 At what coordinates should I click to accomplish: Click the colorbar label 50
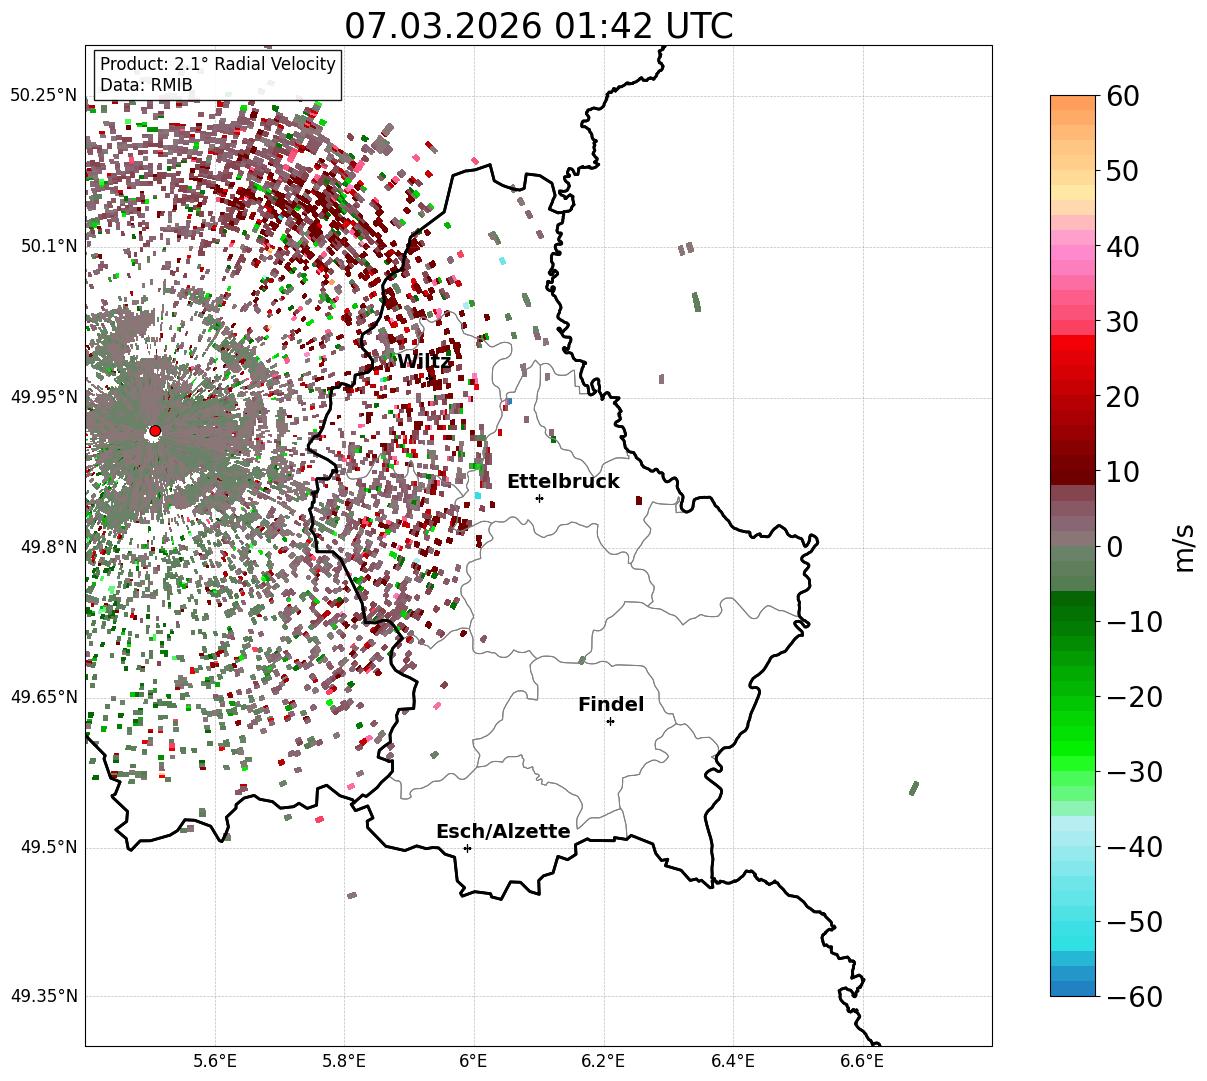point(1121,171)
